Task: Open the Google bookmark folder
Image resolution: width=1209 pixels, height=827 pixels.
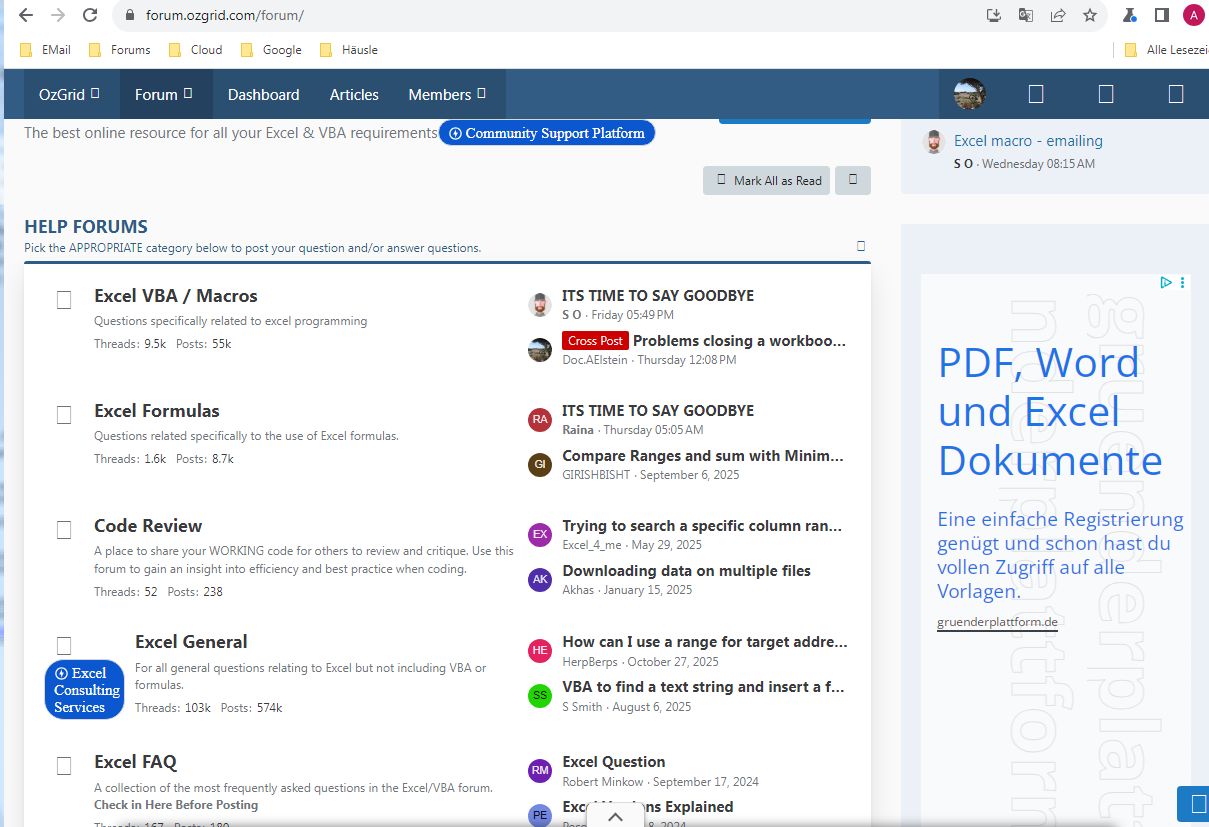Action: point(270,49)
